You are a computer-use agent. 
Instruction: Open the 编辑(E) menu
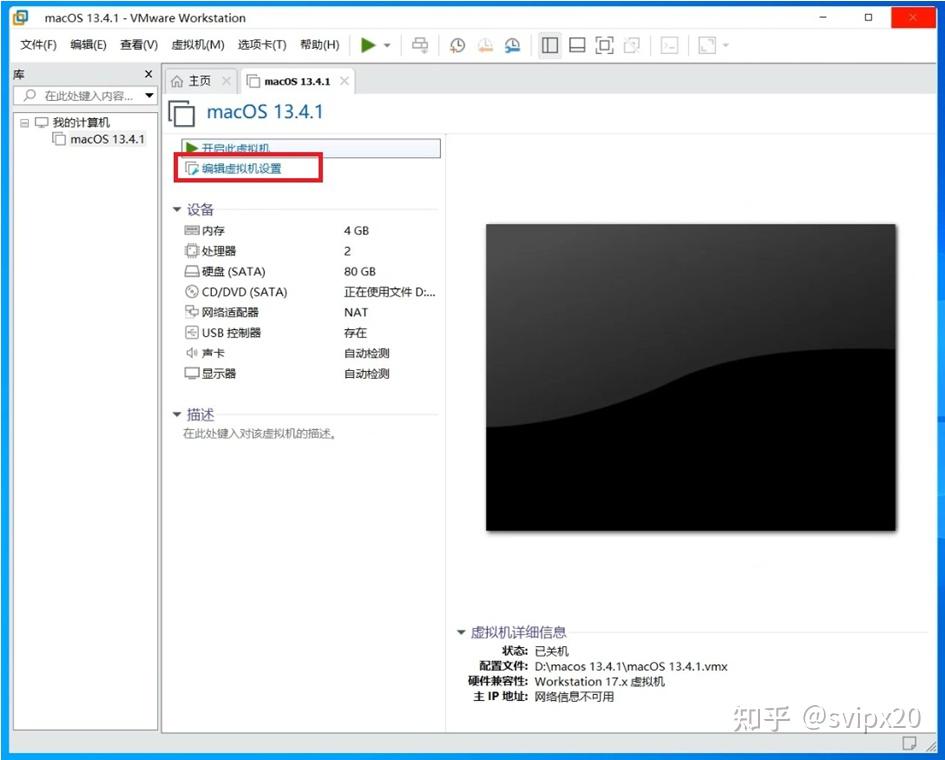(x=88, y=45)
